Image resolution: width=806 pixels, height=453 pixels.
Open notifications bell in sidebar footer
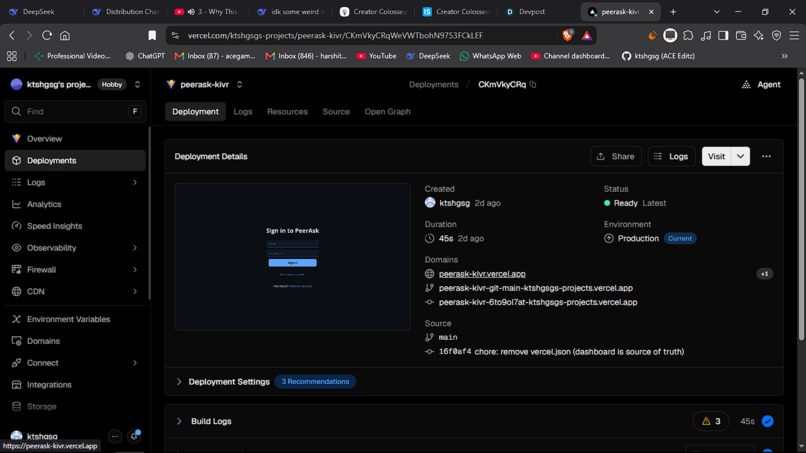(x=134, y=436)
